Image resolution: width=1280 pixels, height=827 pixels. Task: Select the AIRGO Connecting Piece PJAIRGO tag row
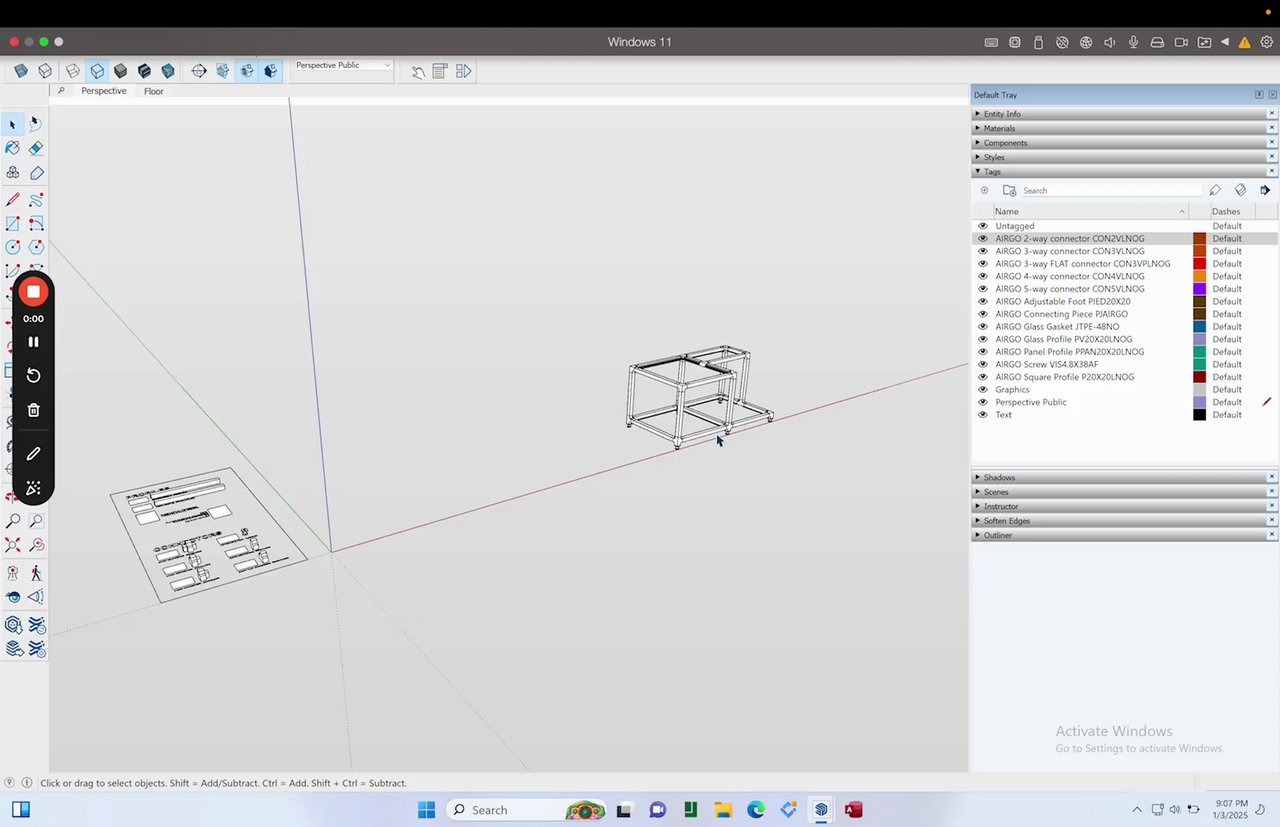[x=1125, y=314]
